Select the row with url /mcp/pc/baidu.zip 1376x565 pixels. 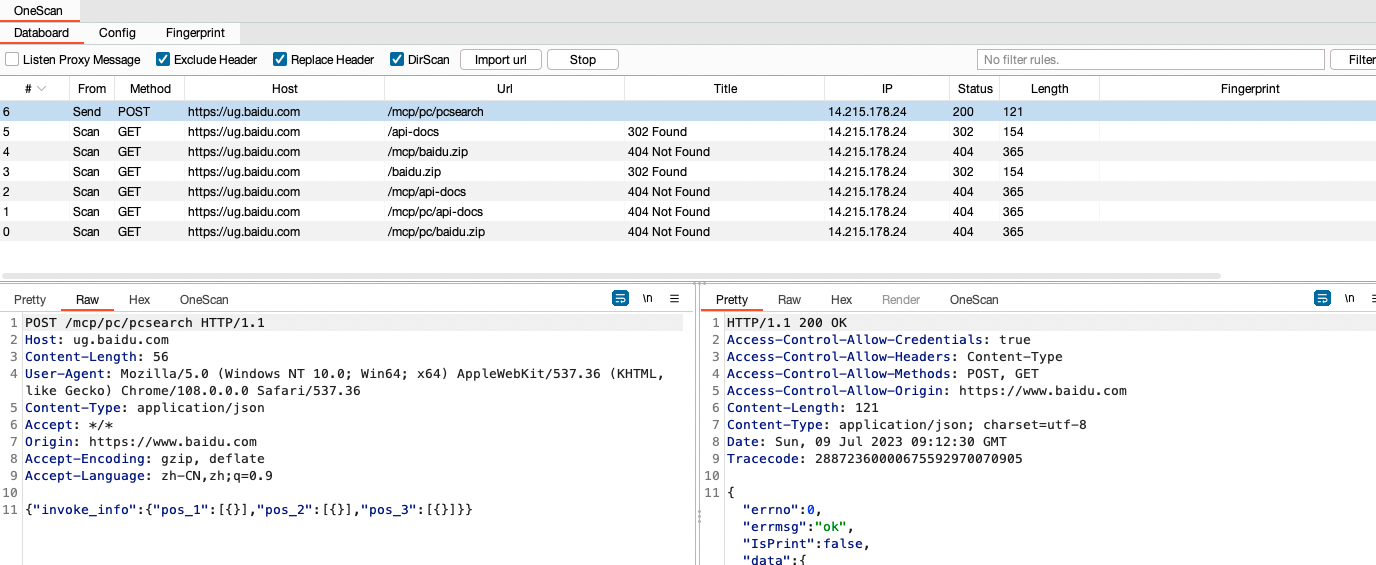click(688, 232)
